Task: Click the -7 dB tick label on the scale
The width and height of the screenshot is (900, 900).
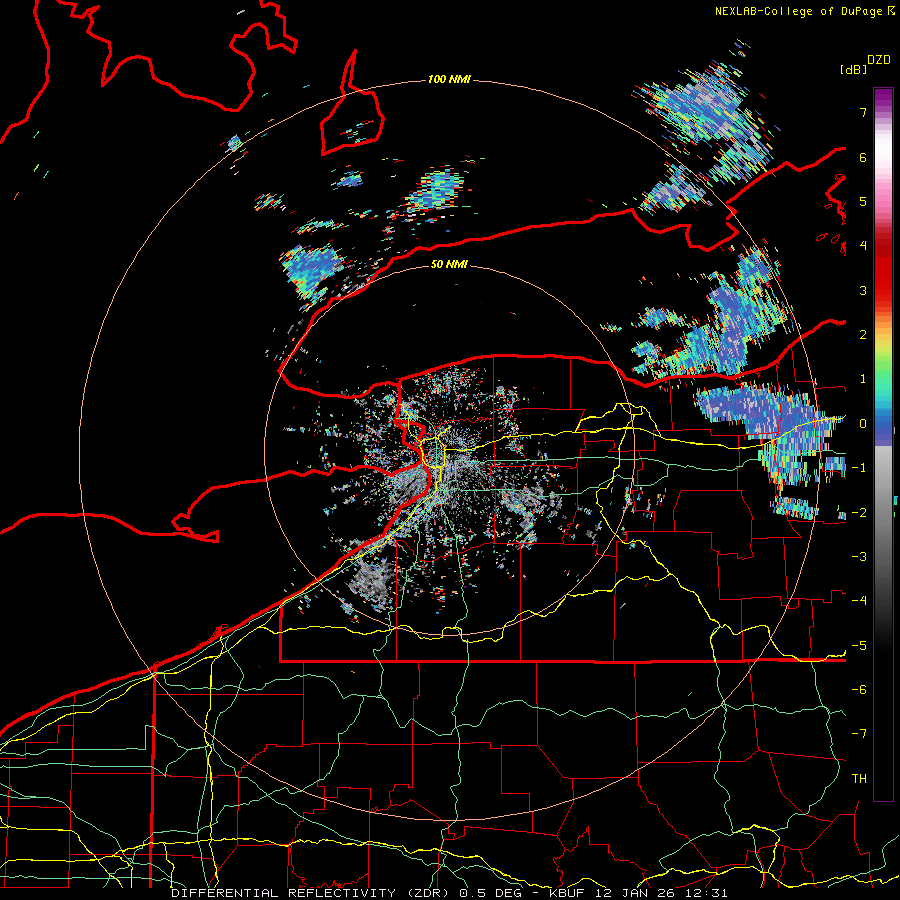Action: (x=859, y=734)
